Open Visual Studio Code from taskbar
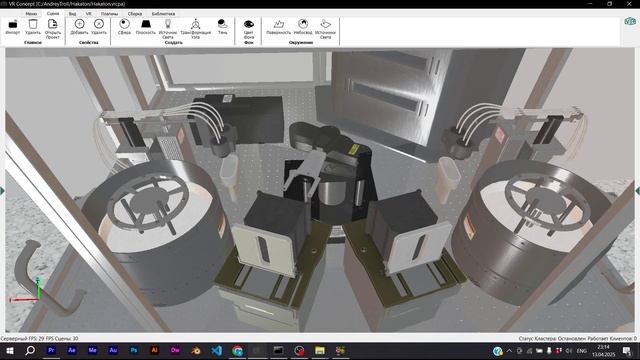Viewport: 640px width, 360px height. point(217,351)
